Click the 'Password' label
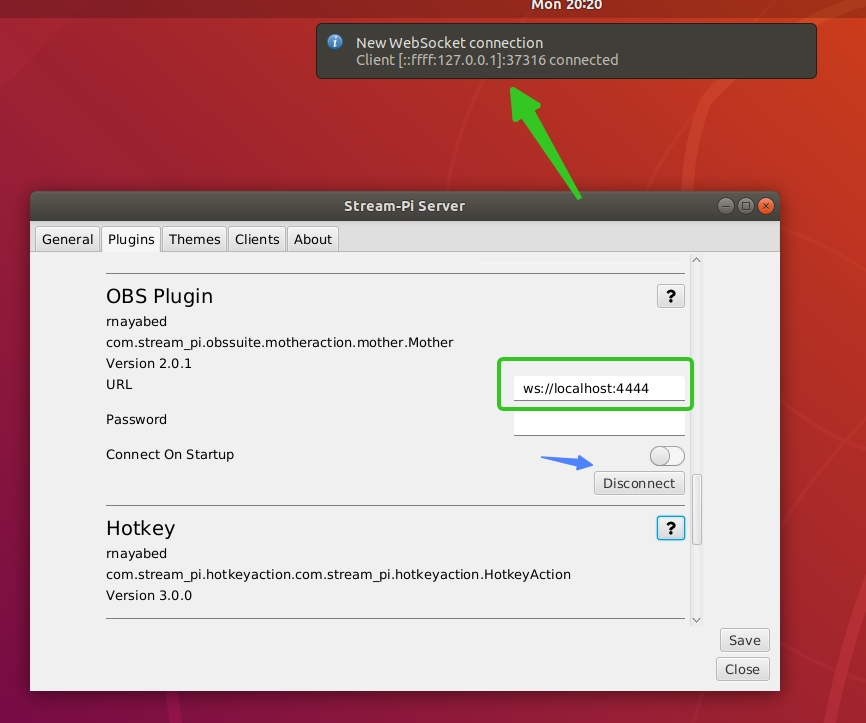866x723 pixels. [x=136, y=419]
